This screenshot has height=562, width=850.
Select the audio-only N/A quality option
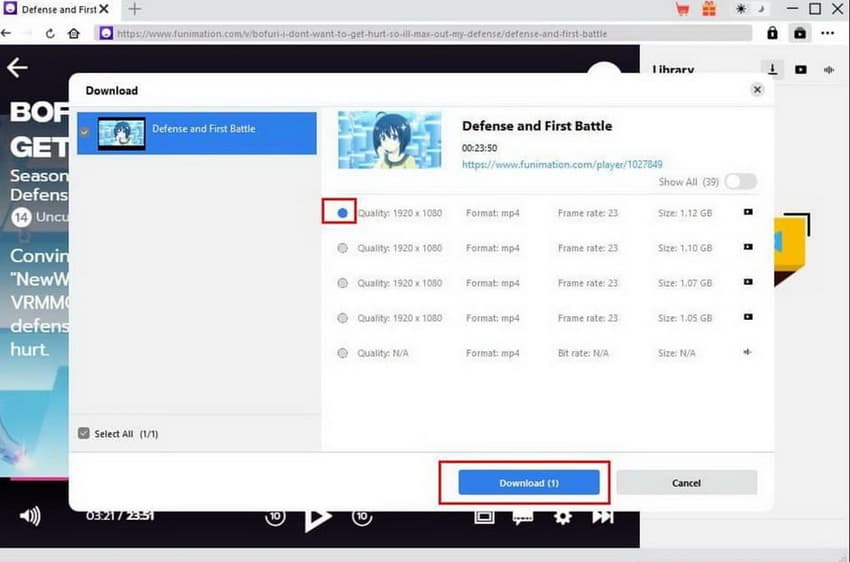tap(343, 353)
